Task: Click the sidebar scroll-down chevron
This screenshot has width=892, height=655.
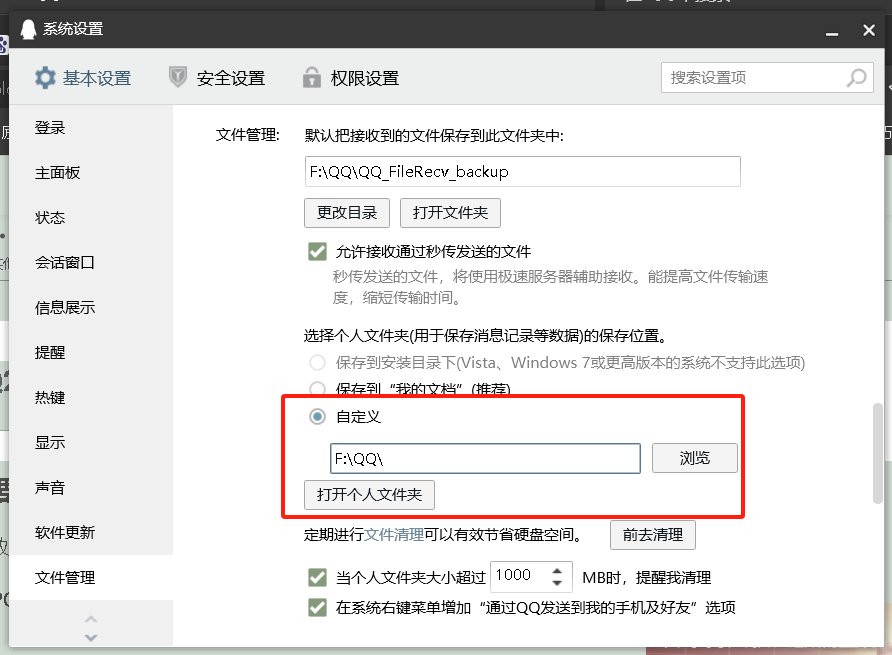Action: [x=91, y=637]
